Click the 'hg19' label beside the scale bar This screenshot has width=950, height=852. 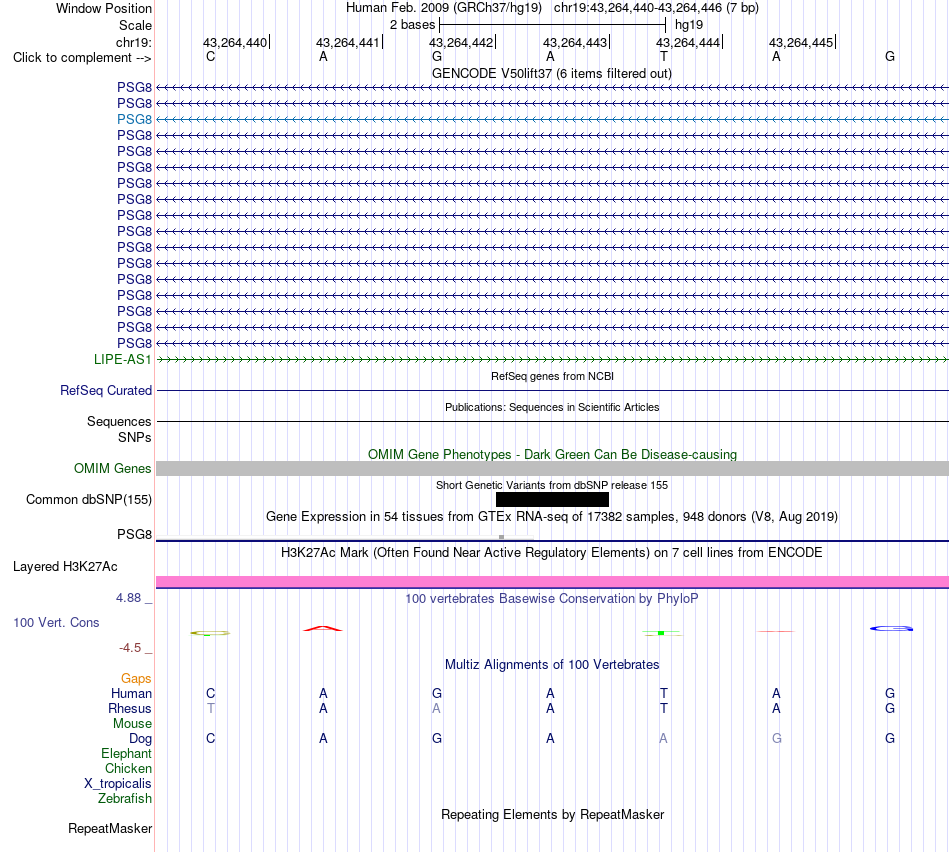(689, 25)
